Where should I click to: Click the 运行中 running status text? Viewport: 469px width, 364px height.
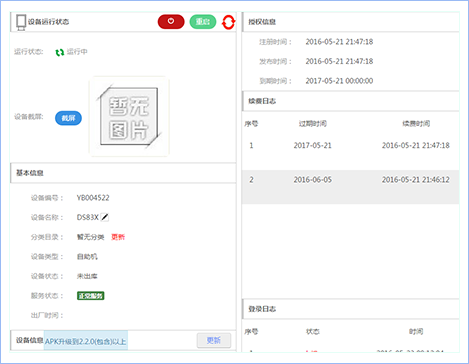(x=77, y=52)
